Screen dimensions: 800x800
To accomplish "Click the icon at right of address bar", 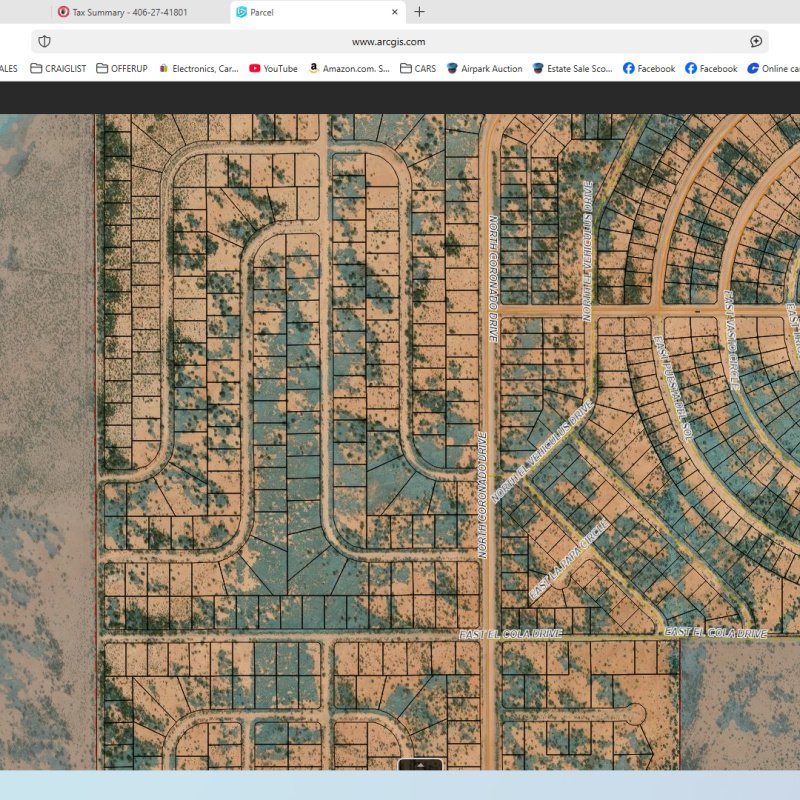I will tap(756, 42).
